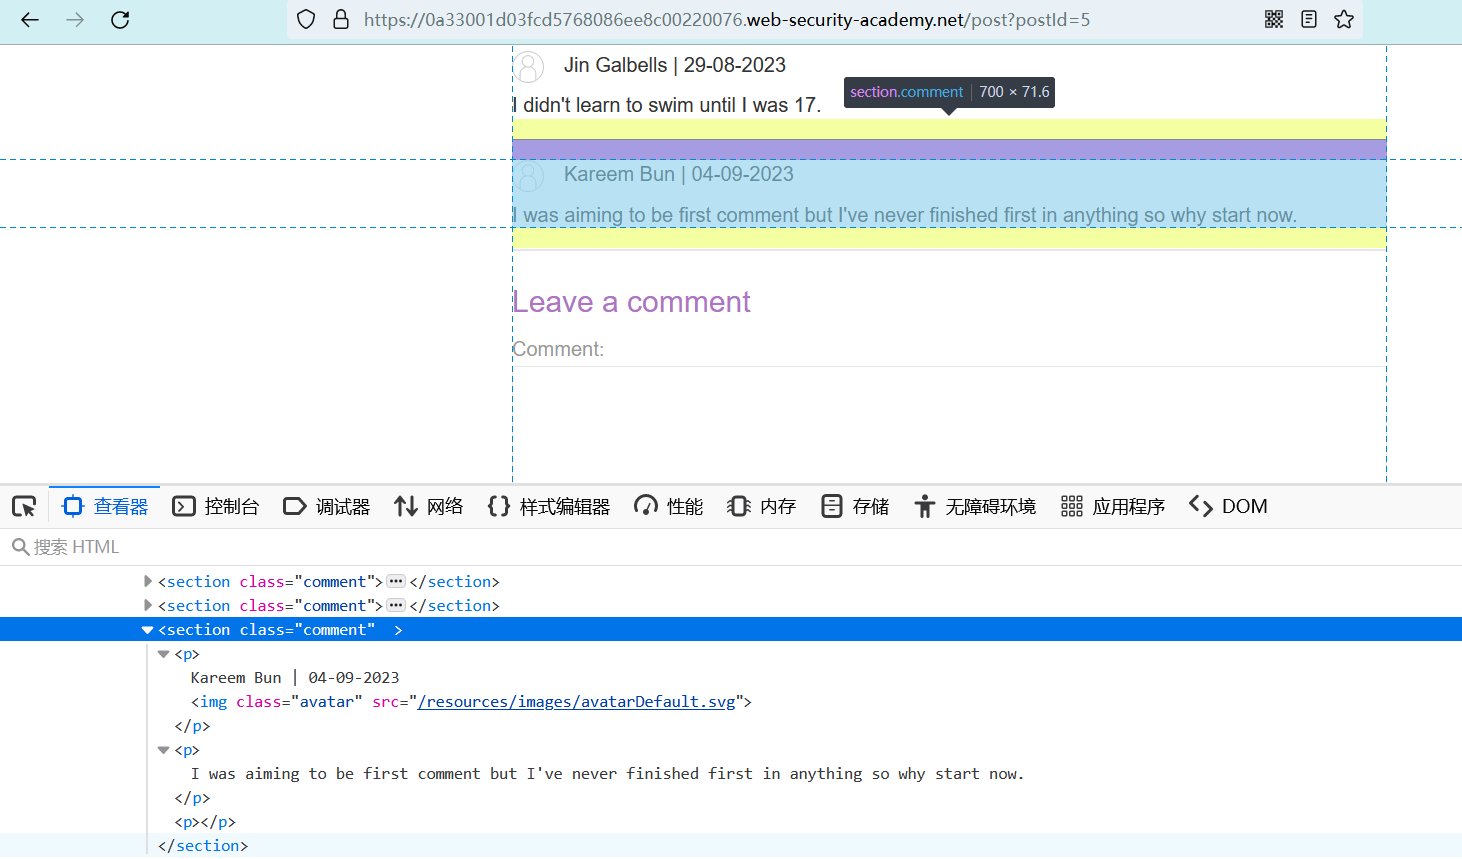Screen dimensions: 1462x859
Task: Collapse the selected comment section node
Action: click(x=147, y=630)
